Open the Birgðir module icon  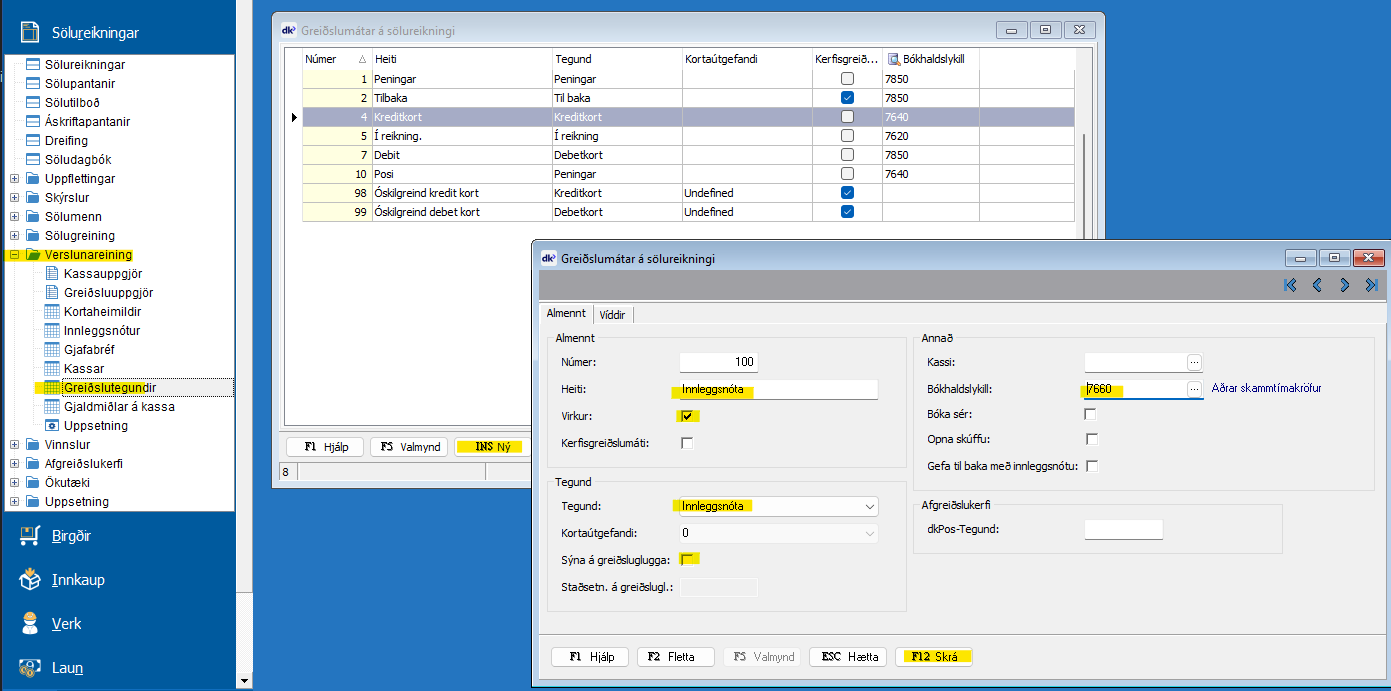click(x=30, y=536)
